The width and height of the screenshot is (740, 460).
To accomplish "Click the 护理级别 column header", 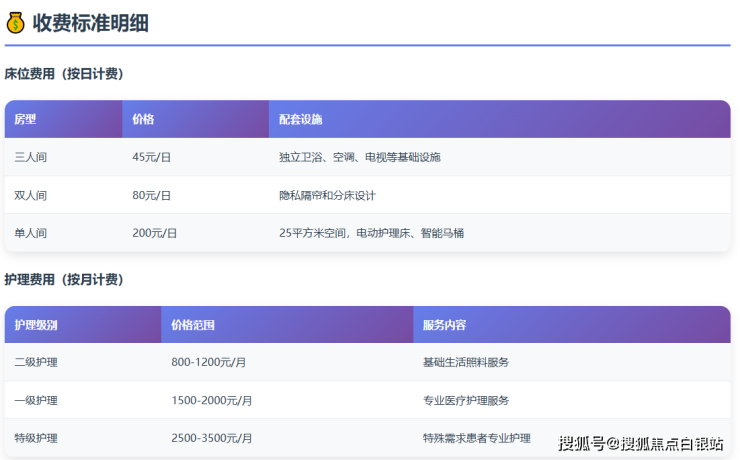I will click(x=36, y=325).
